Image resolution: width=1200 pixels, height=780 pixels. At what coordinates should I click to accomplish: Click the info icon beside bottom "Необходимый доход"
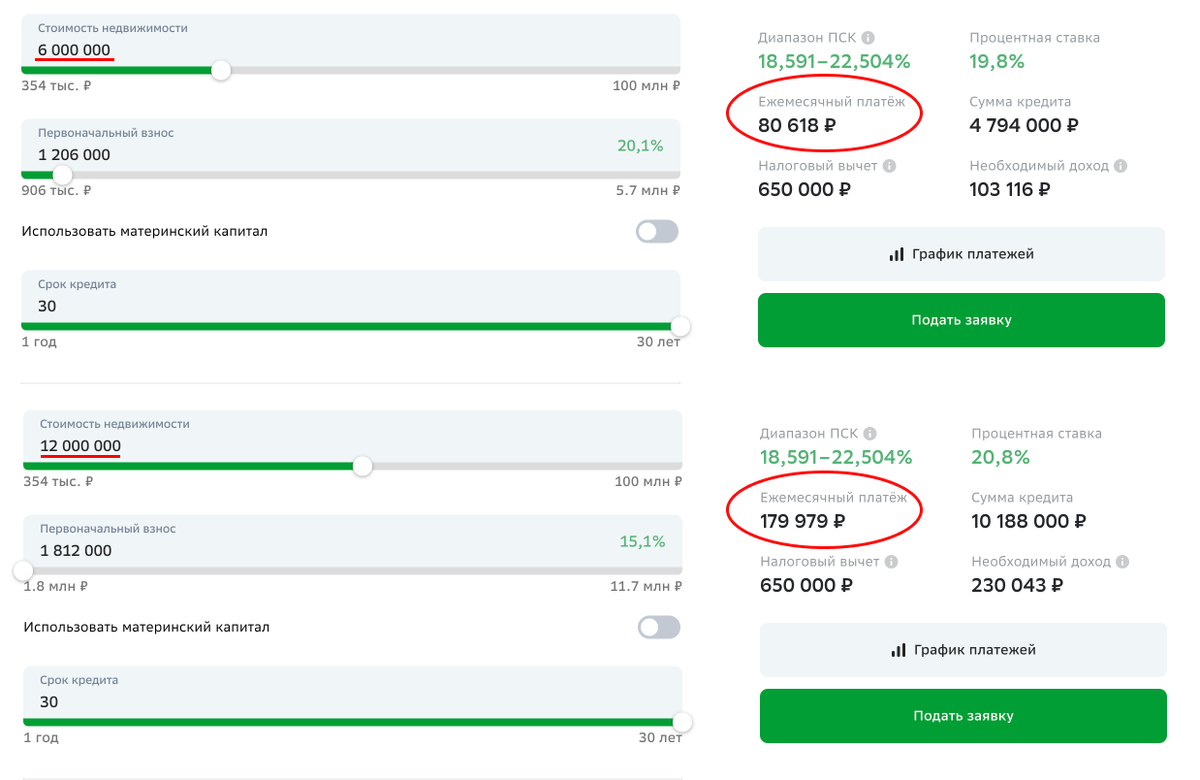1122,560
